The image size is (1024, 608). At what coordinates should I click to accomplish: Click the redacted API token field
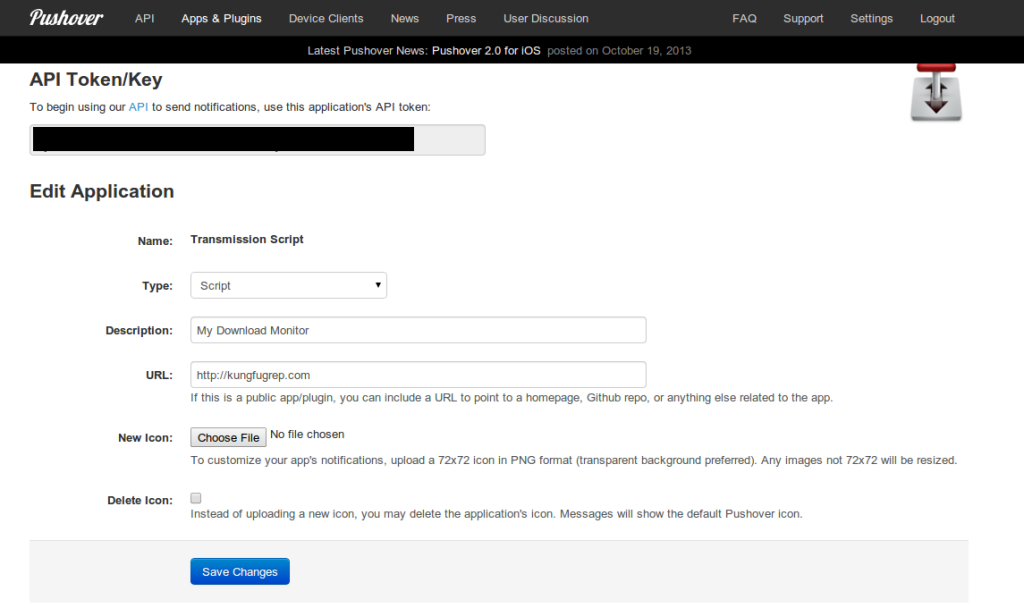tap(257, 140)
